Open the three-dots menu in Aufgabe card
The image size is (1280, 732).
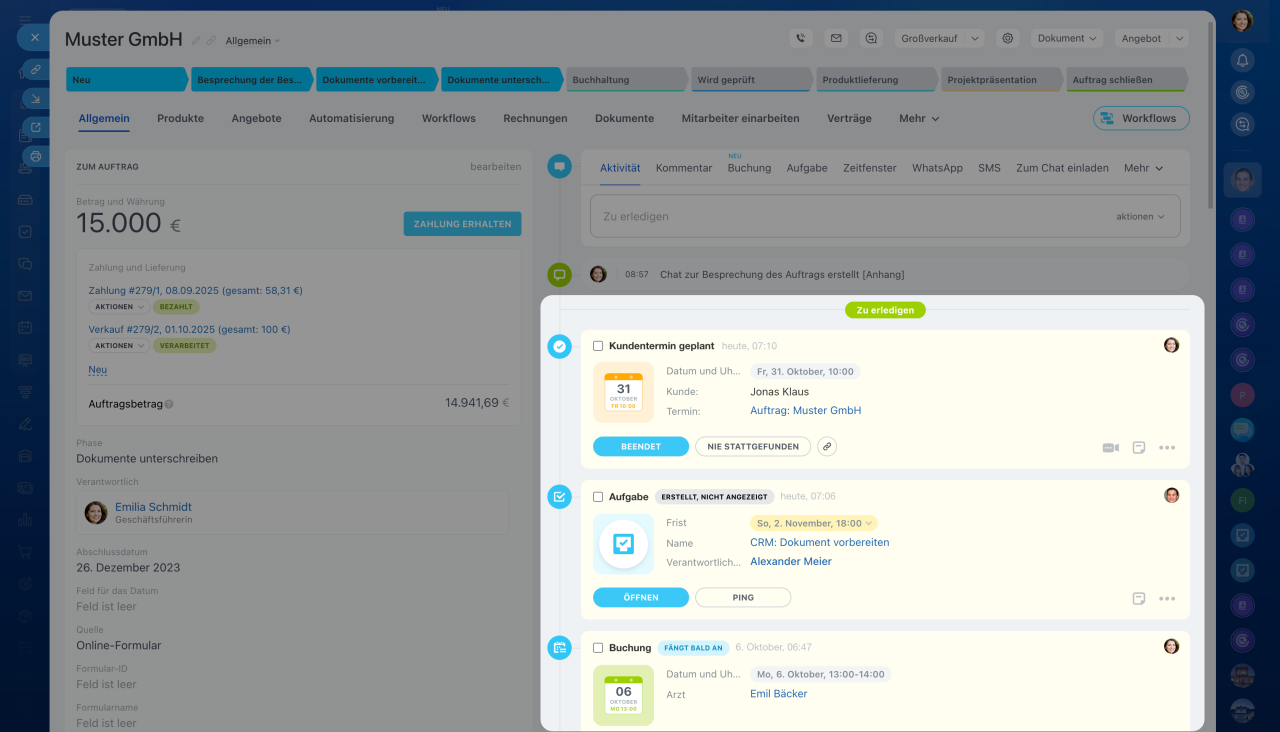pyautogui.click(x=1166, y=599)
